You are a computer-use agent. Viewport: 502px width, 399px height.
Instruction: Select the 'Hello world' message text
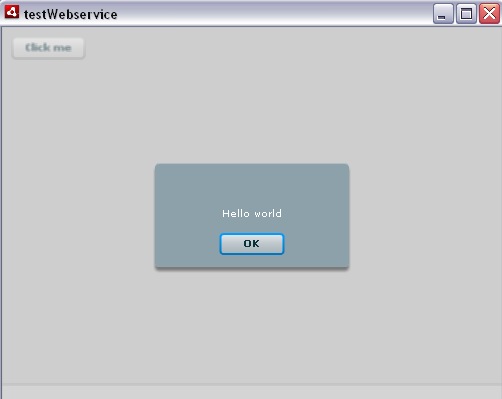pos(252,213)
